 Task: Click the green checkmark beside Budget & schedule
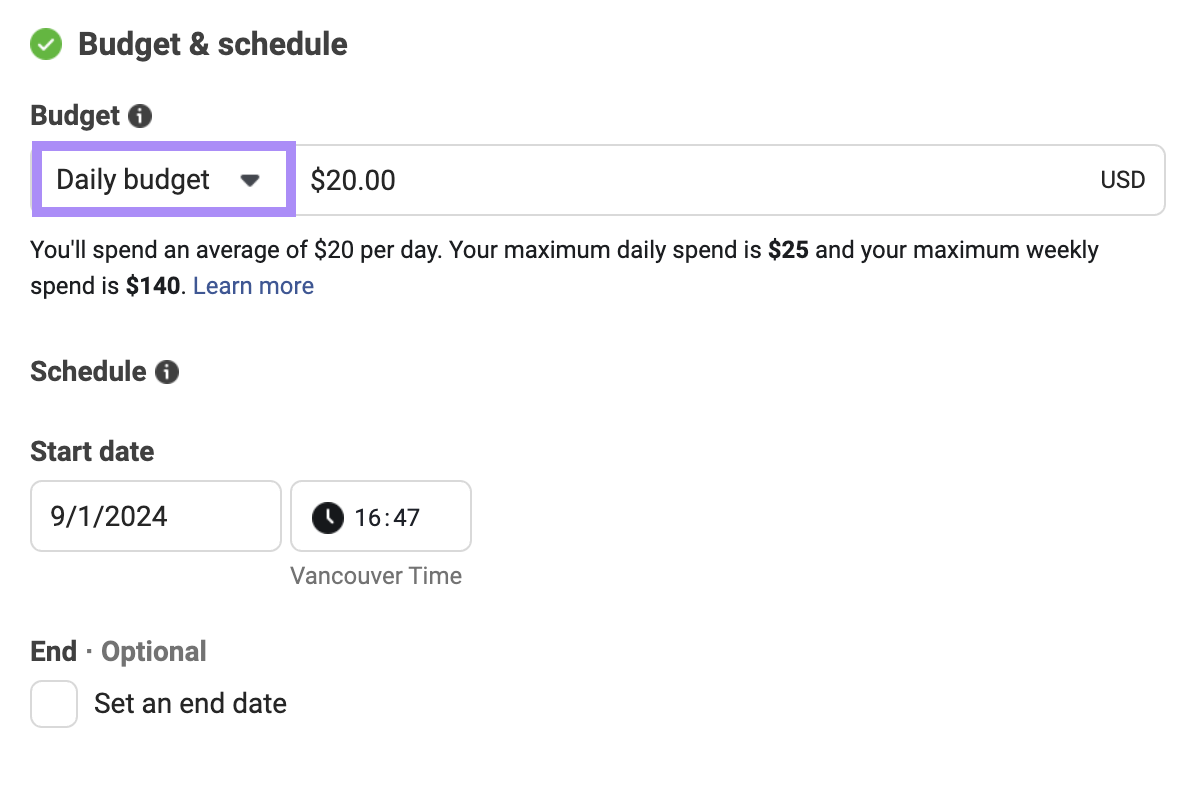click(x=46, y=44)
